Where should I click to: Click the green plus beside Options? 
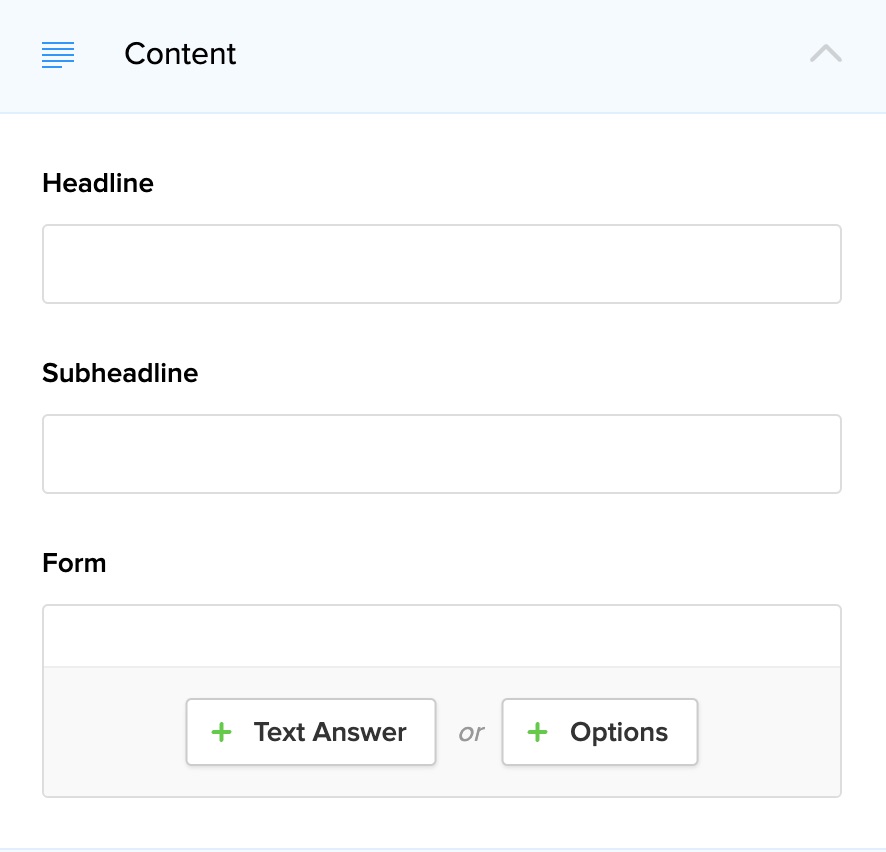[538, 732]
